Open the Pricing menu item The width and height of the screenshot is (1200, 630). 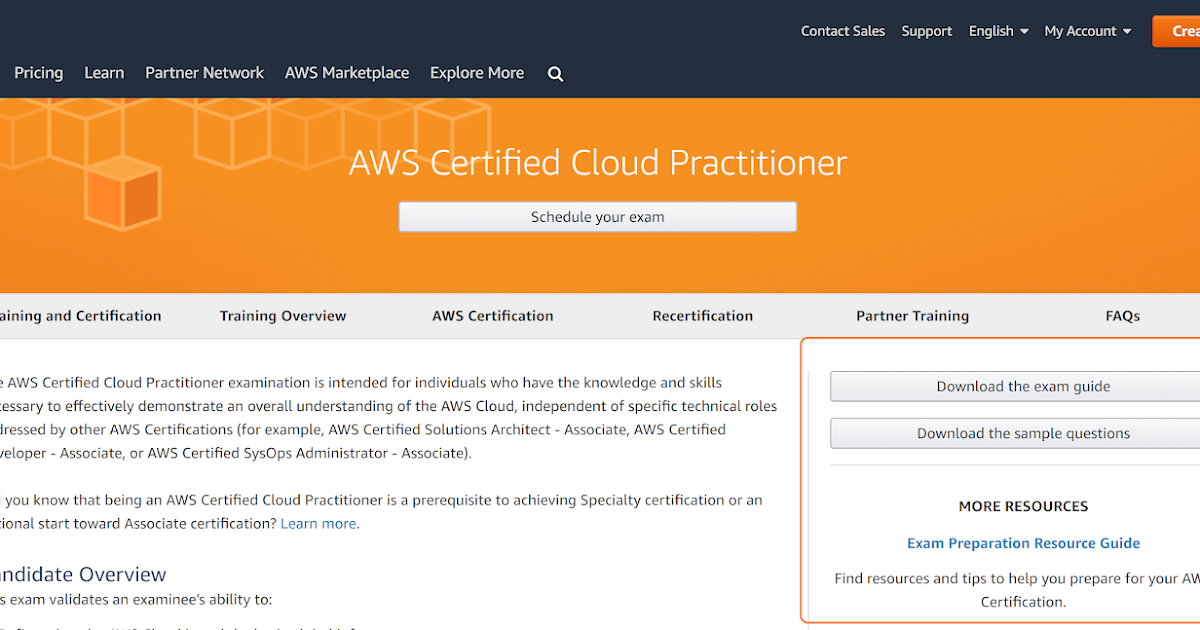point(39,73)
